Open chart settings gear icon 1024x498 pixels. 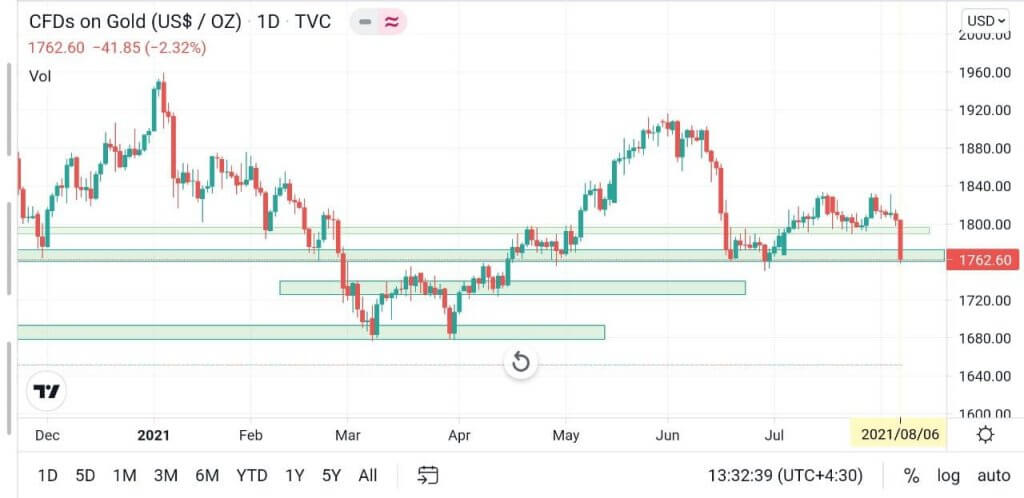(985, 434)
